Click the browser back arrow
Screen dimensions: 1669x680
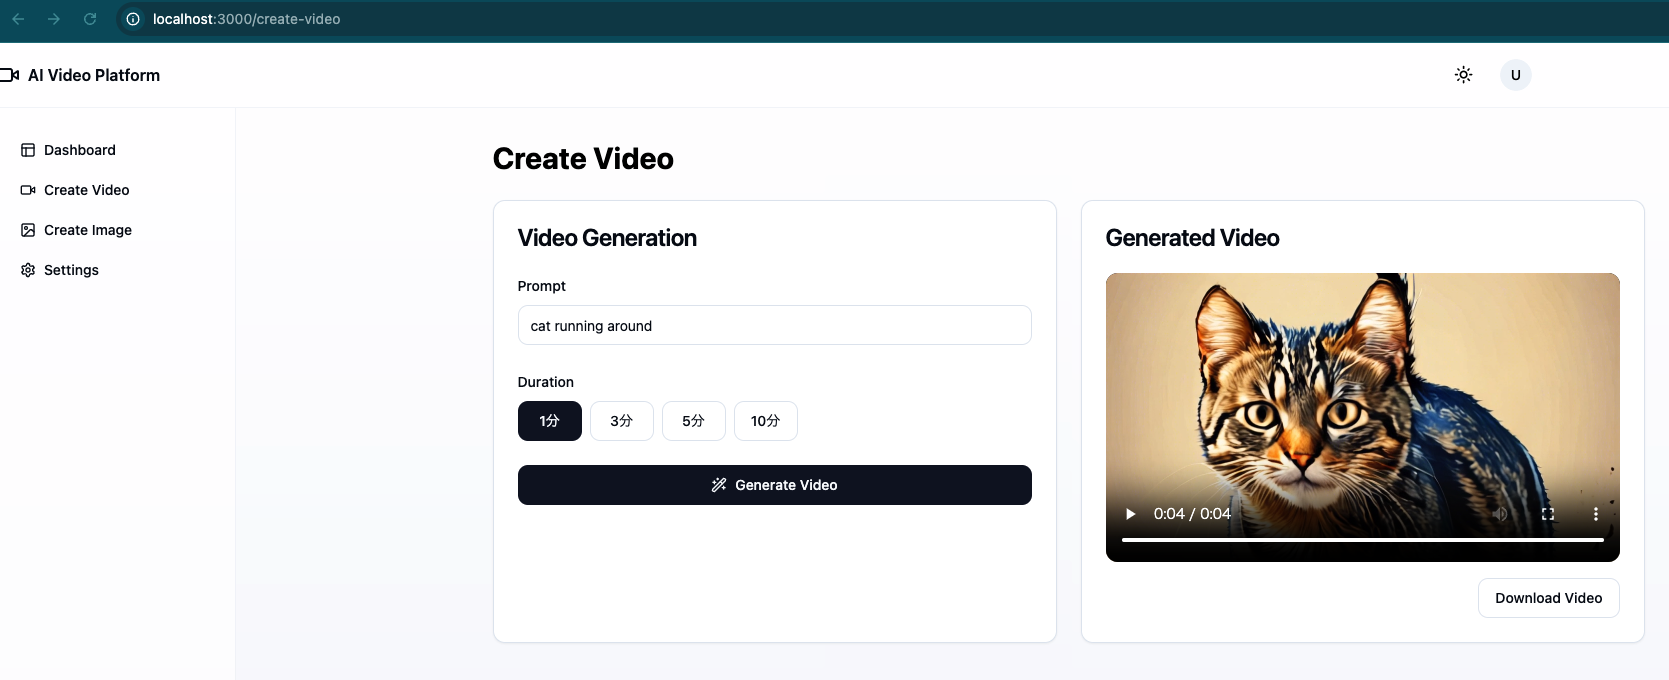click(x=18, y=19)
